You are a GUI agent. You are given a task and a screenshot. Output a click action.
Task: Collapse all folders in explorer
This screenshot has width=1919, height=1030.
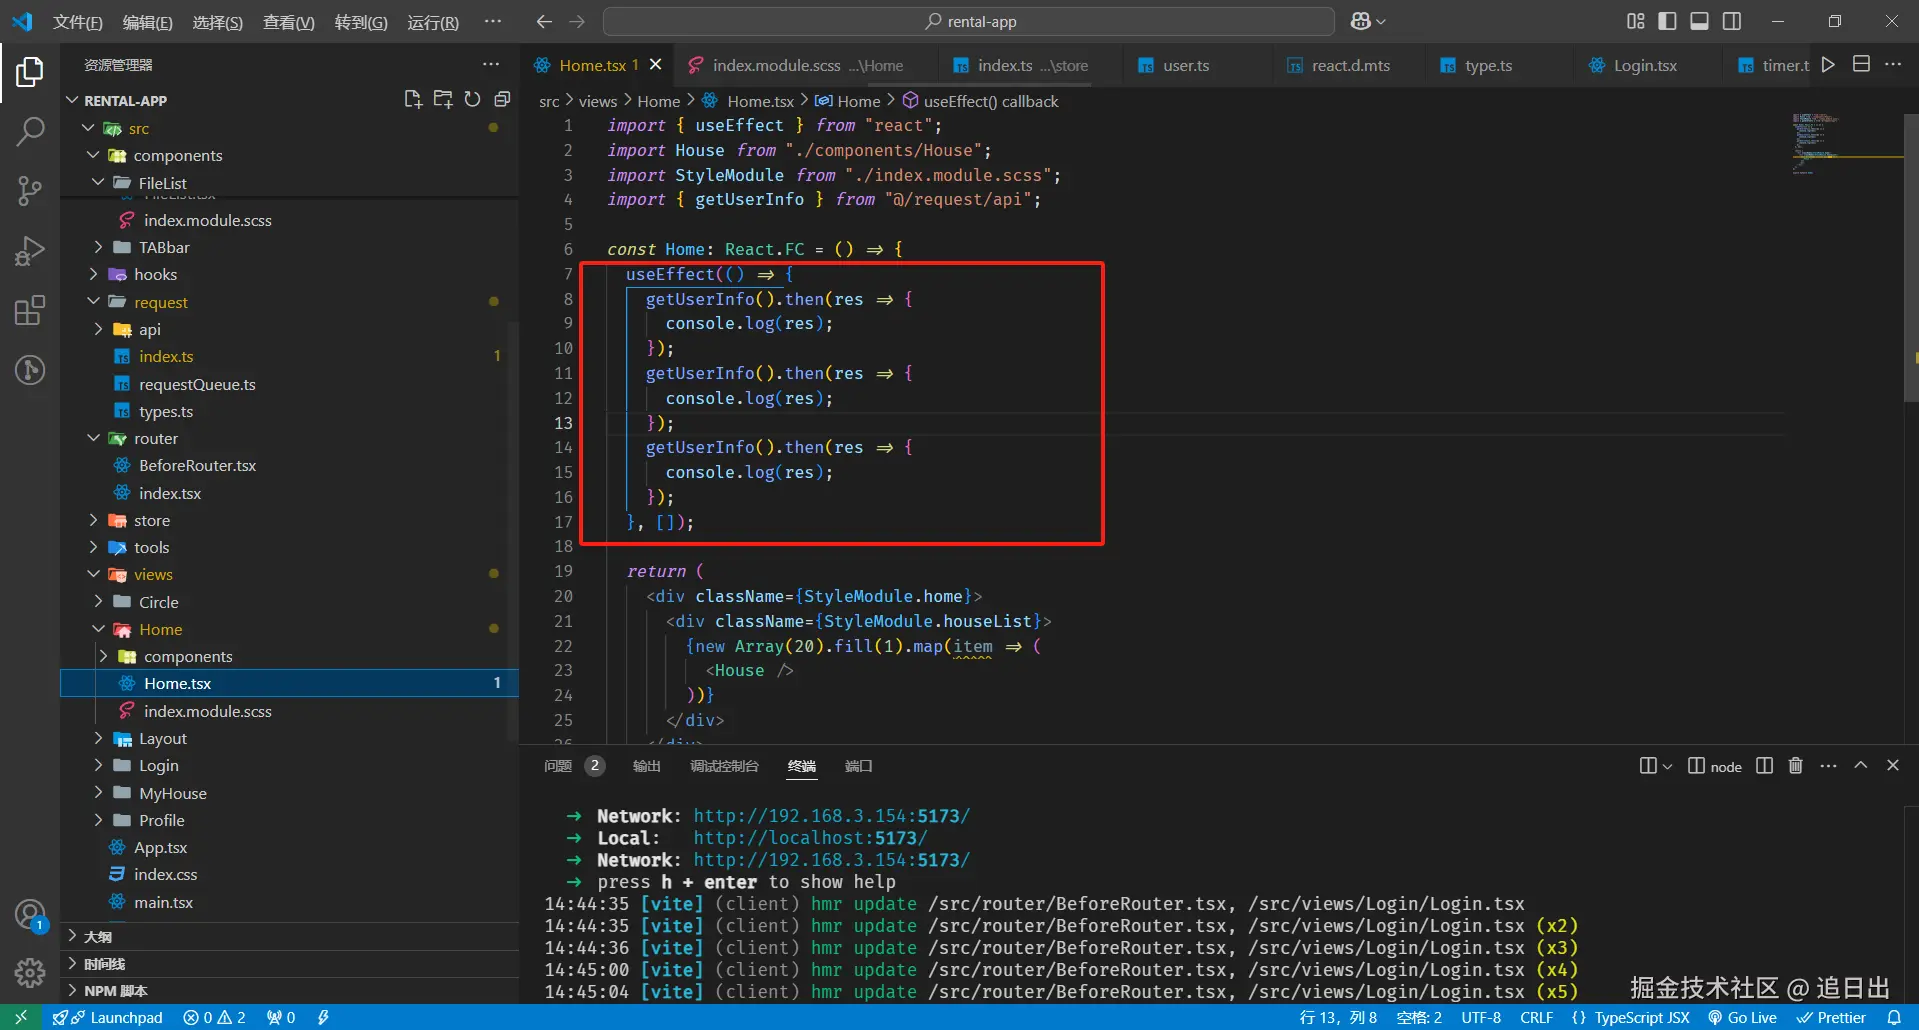click(x=502, y=99)
